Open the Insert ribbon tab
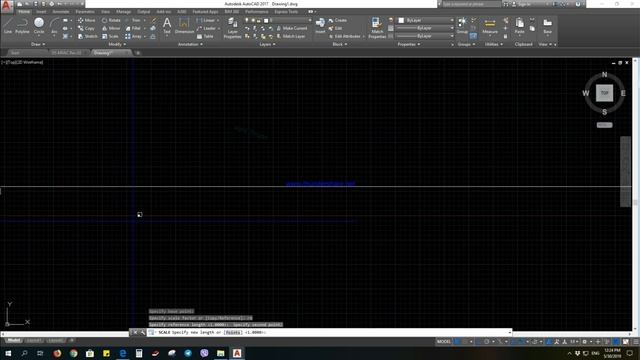Screen dimensions: 640x360 pos(41,12)
